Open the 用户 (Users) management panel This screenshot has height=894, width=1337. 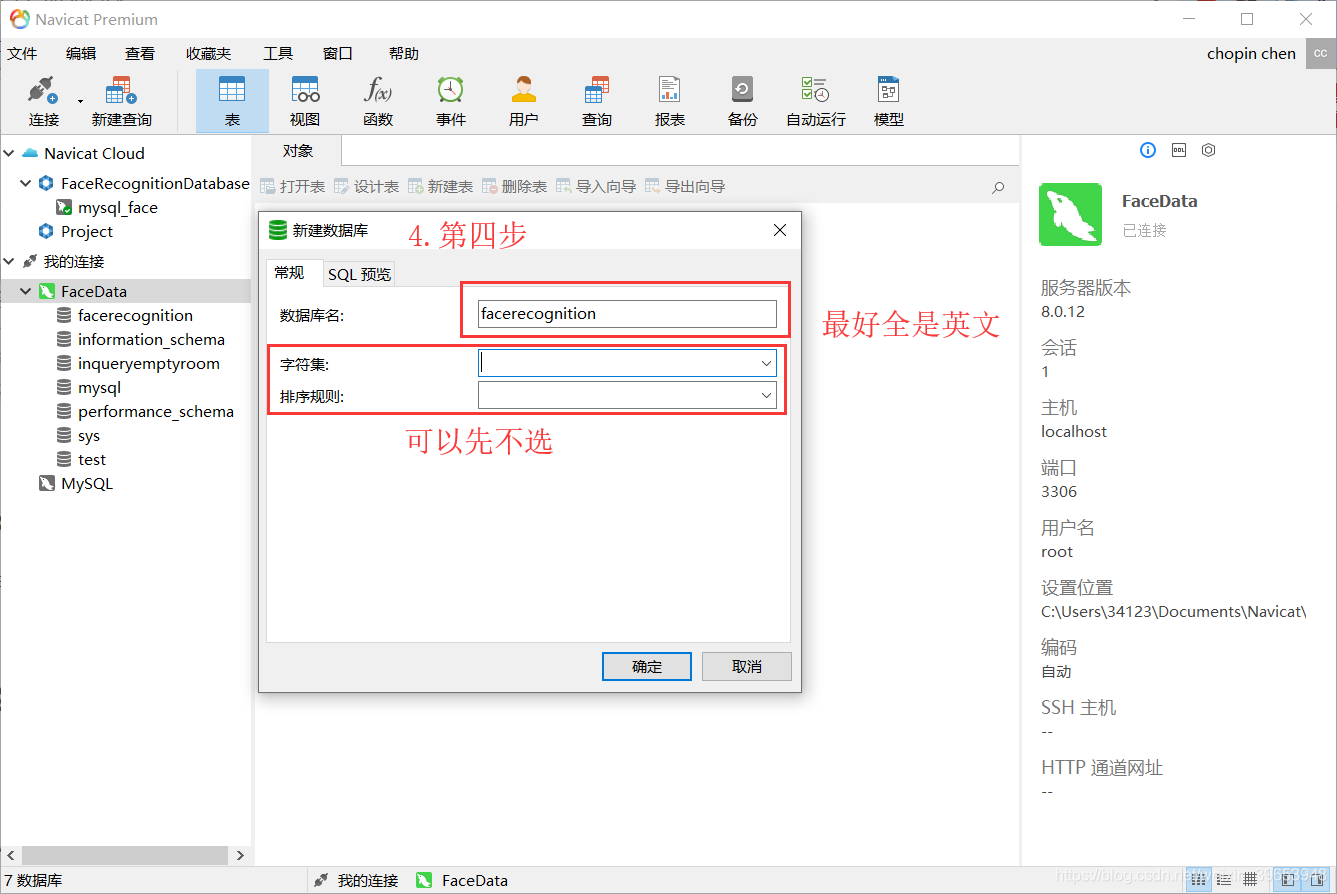pos(524,99)
